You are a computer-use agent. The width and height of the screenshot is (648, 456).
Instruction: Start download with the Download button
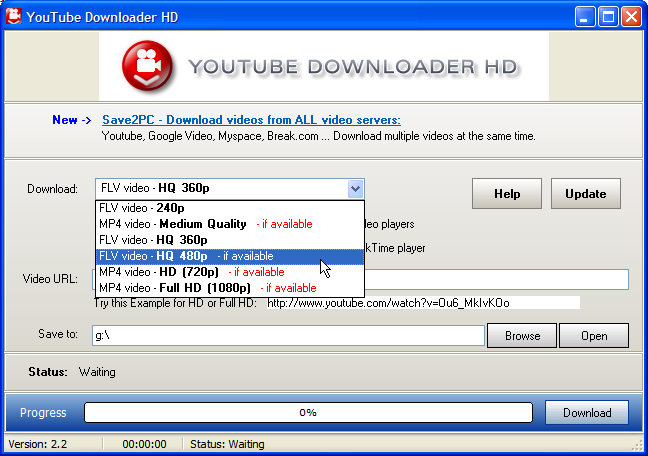coord(587,413)
